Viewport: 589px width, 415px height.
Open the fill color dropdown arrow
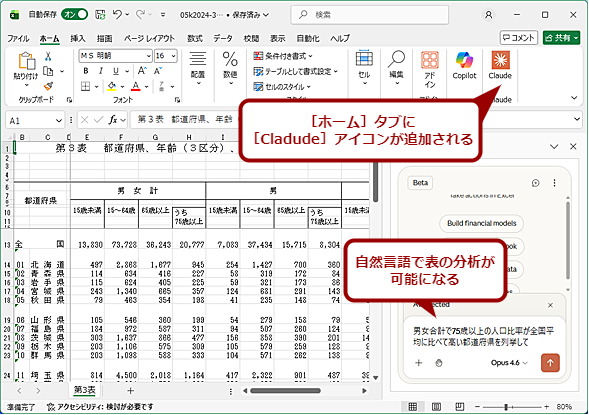pyautogui.click(x=122, y=87)
